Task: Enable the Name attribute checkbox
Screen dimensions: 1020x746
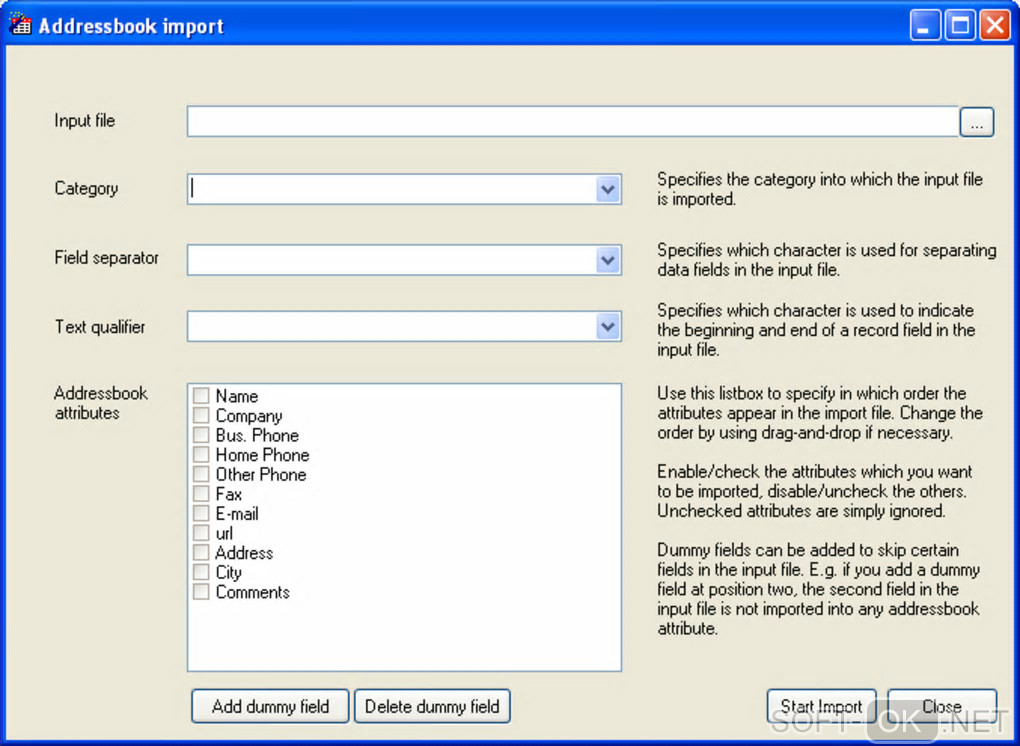Action: click(x=201, y=396)
